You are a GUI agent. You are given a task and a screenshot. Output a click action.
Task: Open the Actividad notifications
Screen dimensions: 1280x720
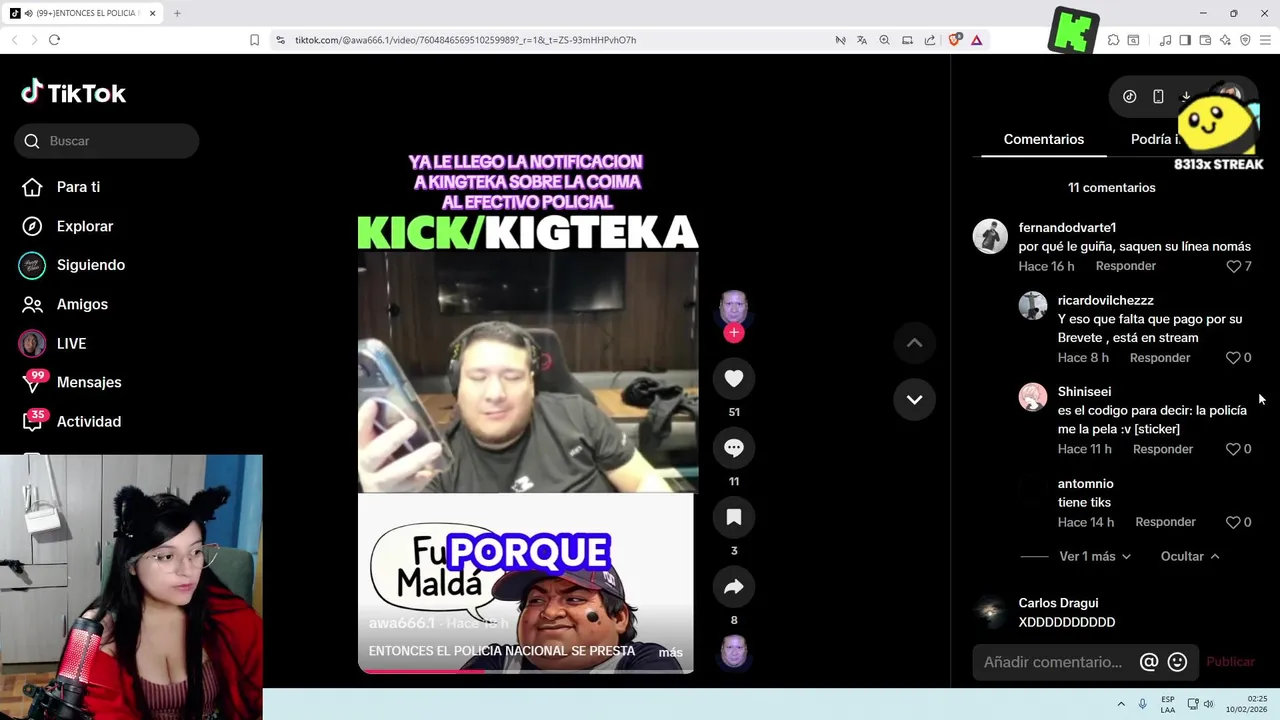(70, 421)
